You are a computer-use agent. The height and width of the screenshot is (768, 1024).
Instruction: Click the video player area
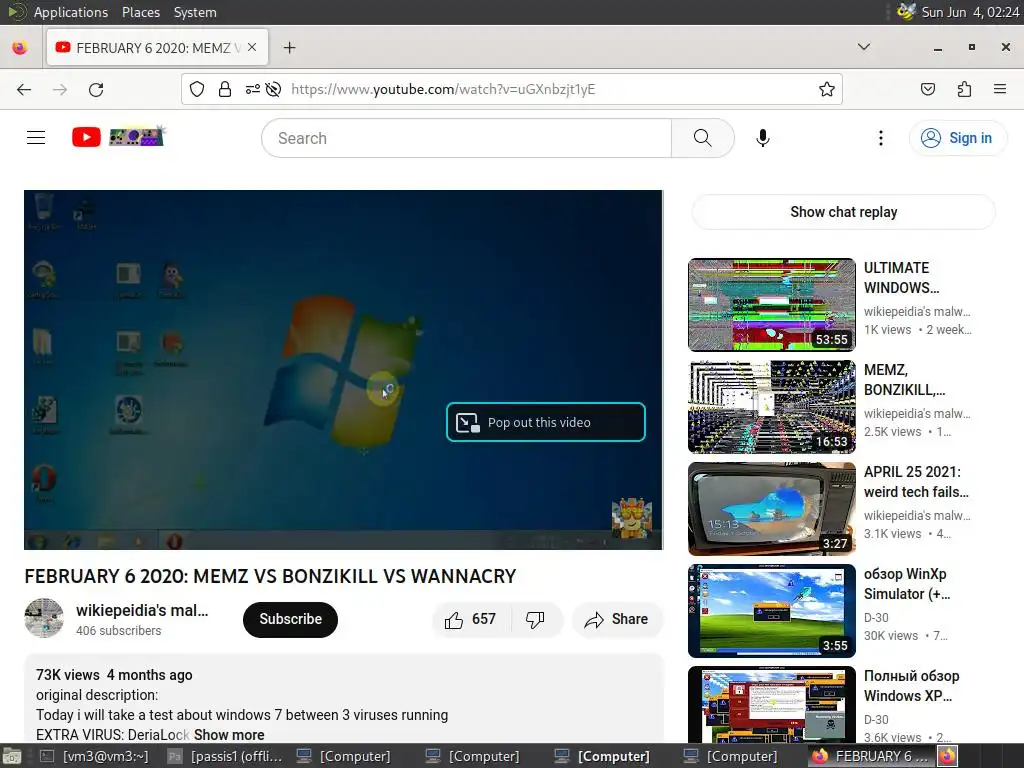(344, 370)
